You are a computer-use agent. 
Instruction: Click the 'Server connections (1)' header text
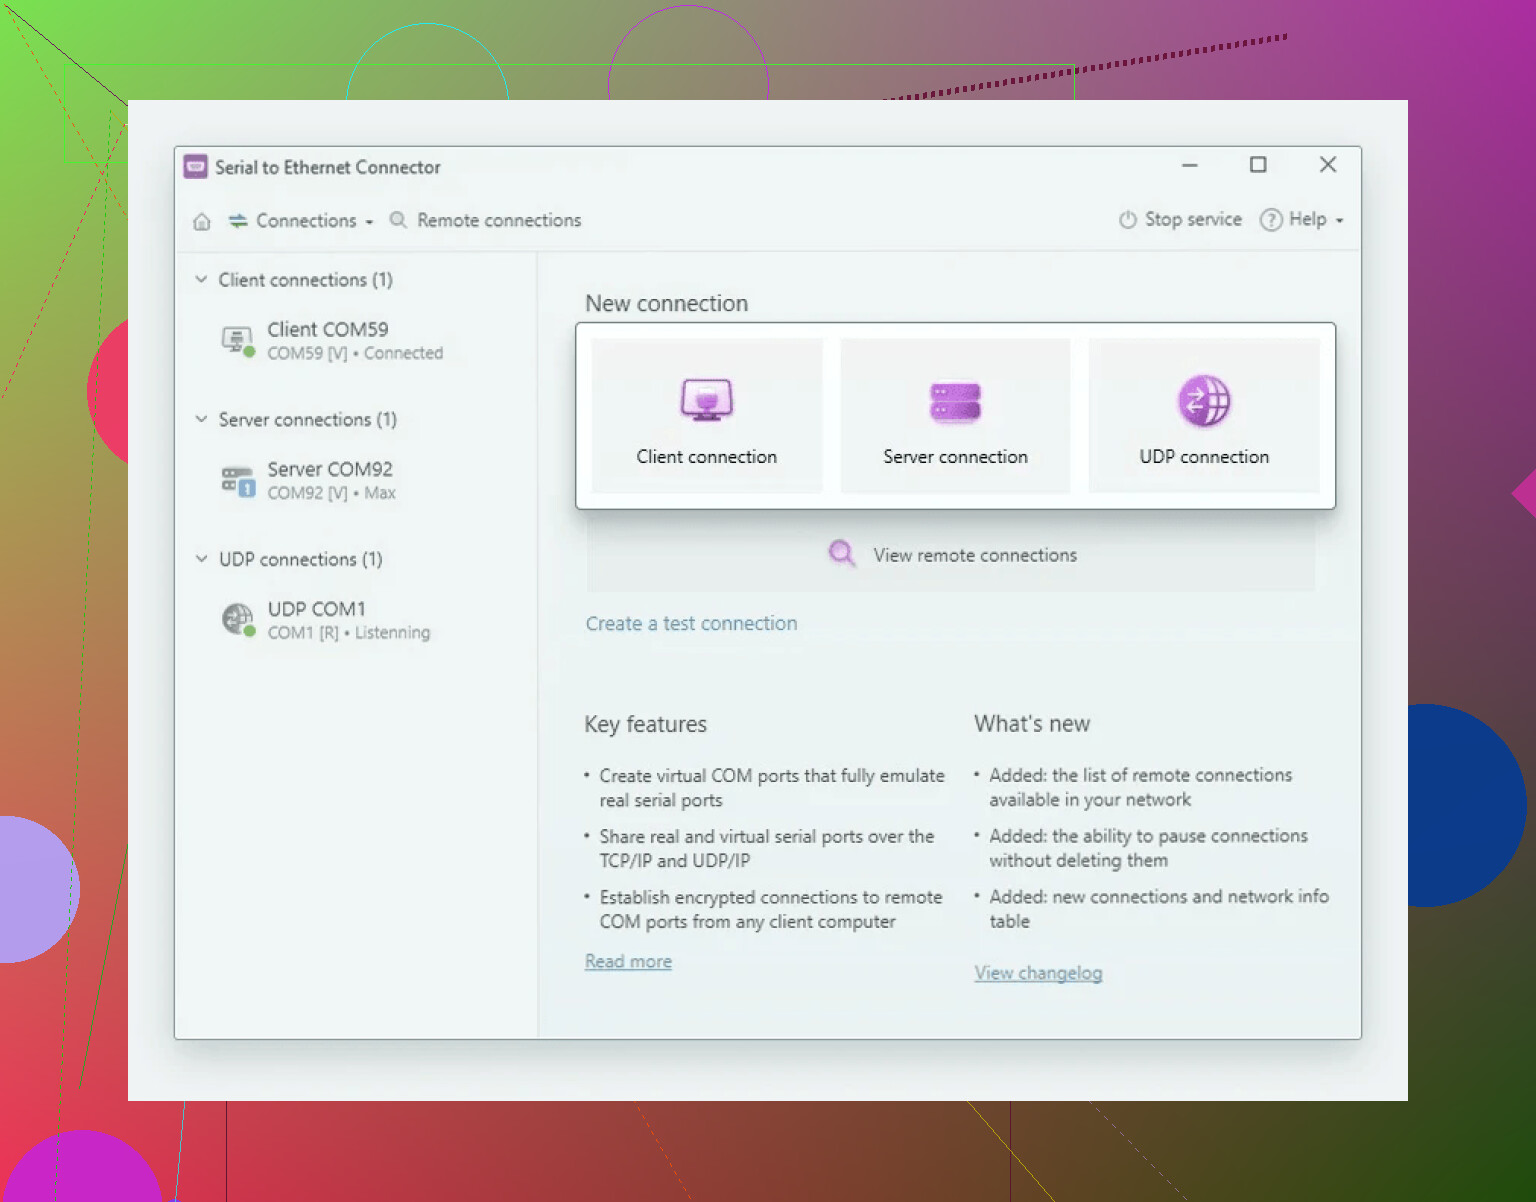click(x=308, y=420)
